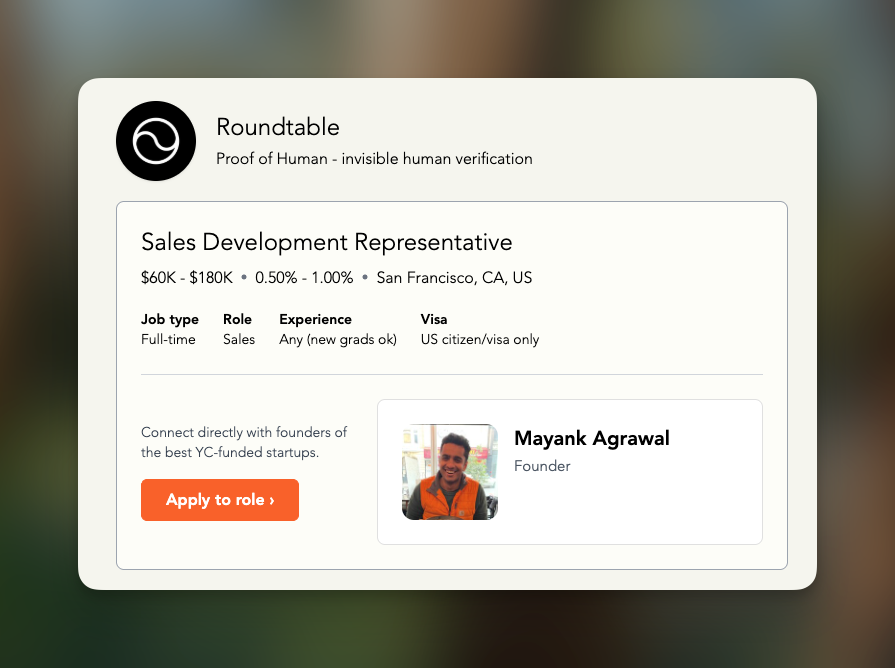
Task: Click Mayank Agrawal's profile photo
Action: (x=450, y=472)
